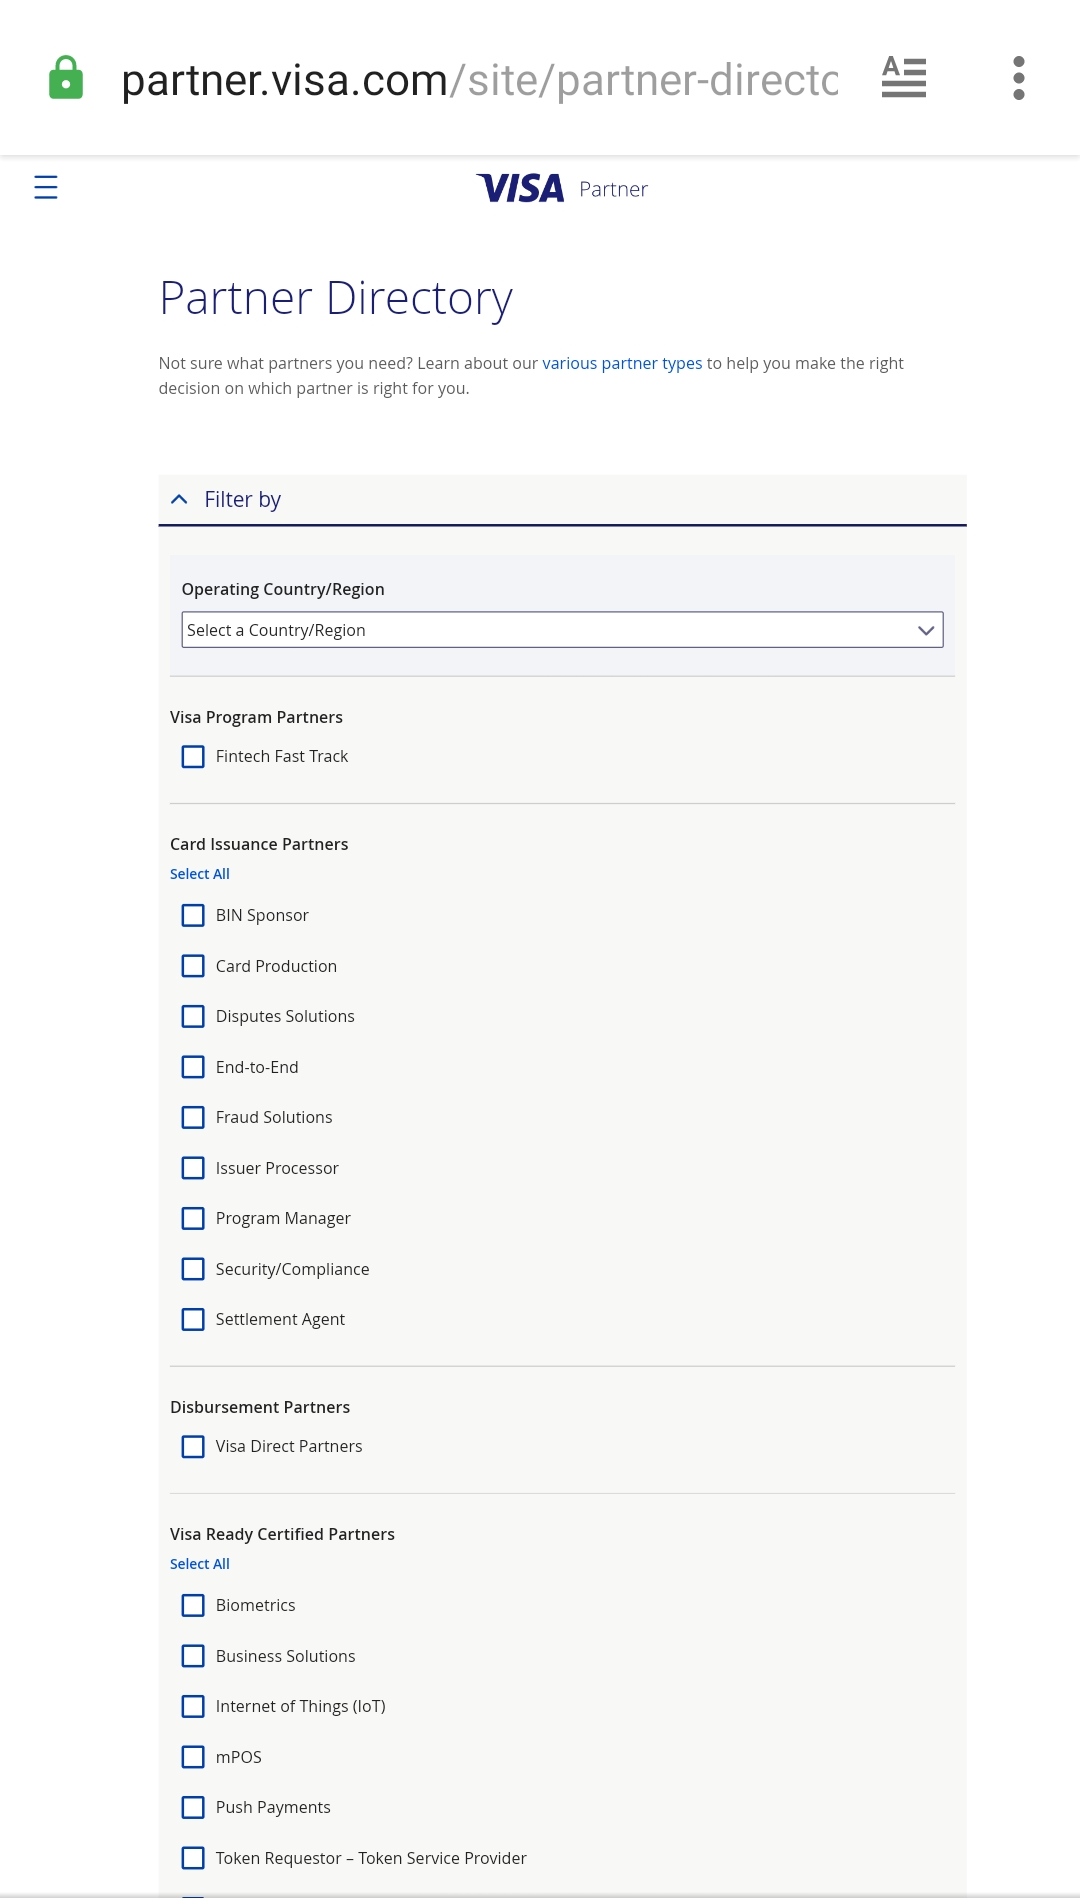Viewport: 1080px width, 1904px height.
Task: Enable the BIN Sponsor filter
Action: [x=193, y=916]
